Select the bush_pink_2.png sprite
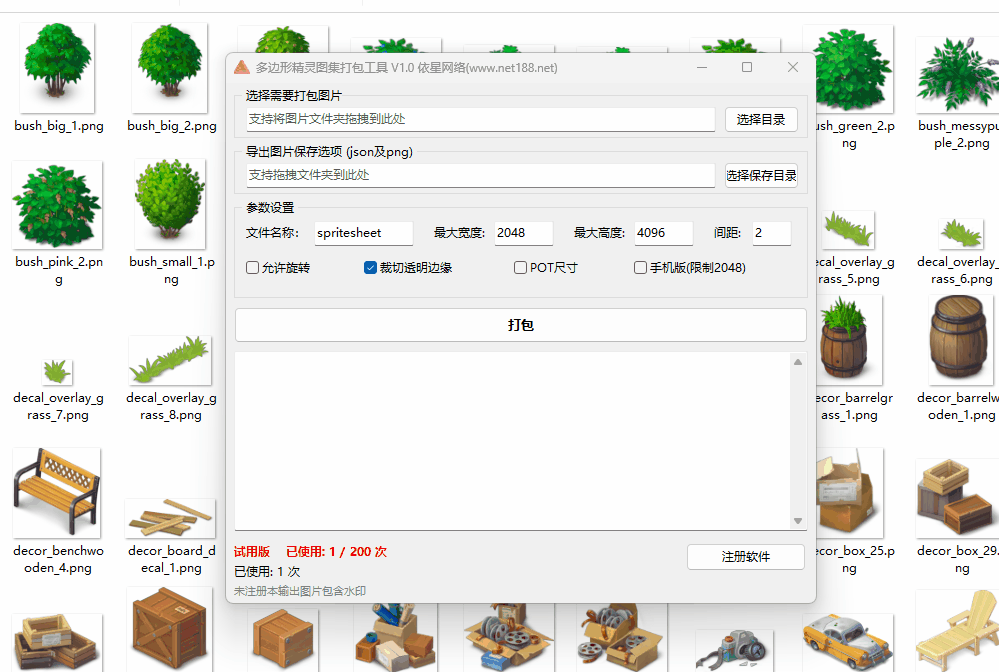The width and height of the screenshot is (999, 672). [57, 204]
